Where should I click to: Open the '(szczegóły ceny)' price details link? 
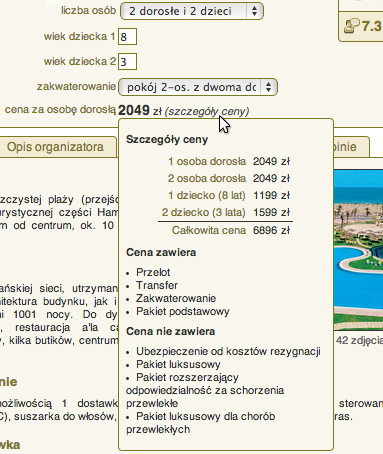tap(207, 111)
